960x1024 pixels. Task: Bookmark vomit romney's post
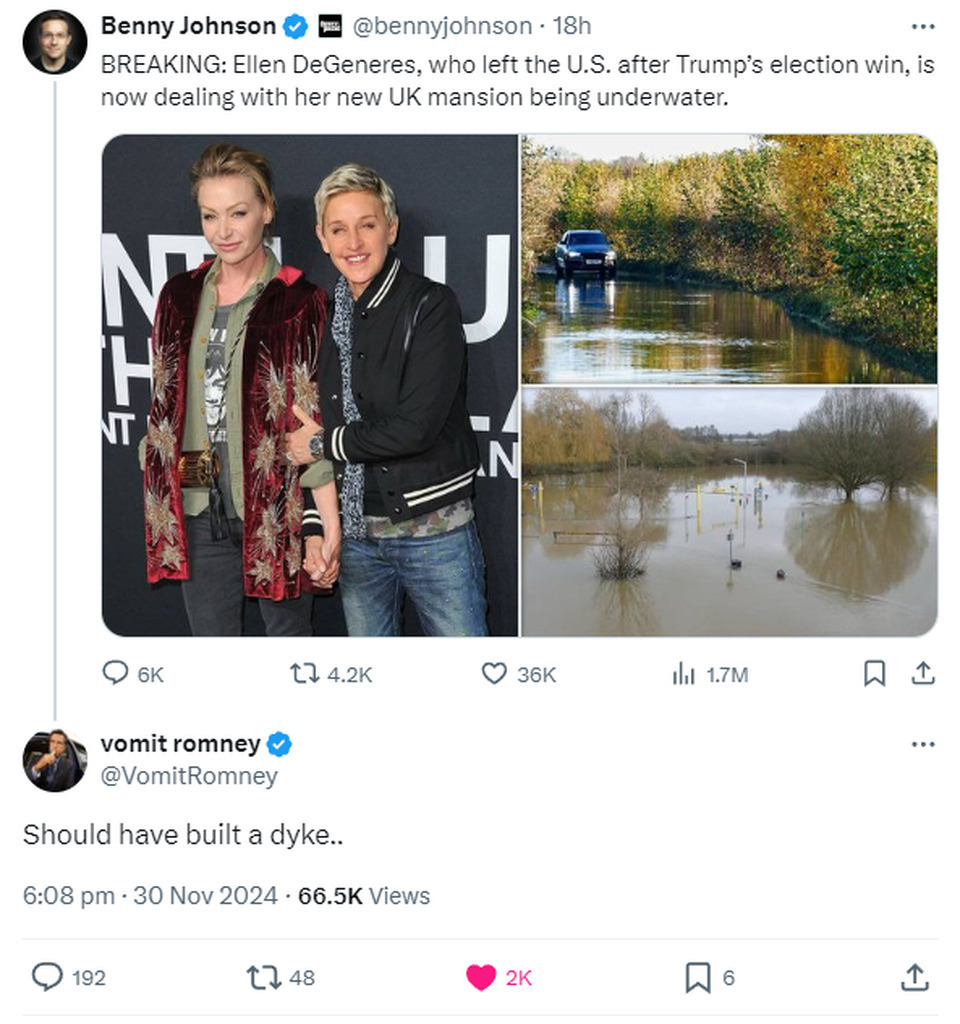697,977
